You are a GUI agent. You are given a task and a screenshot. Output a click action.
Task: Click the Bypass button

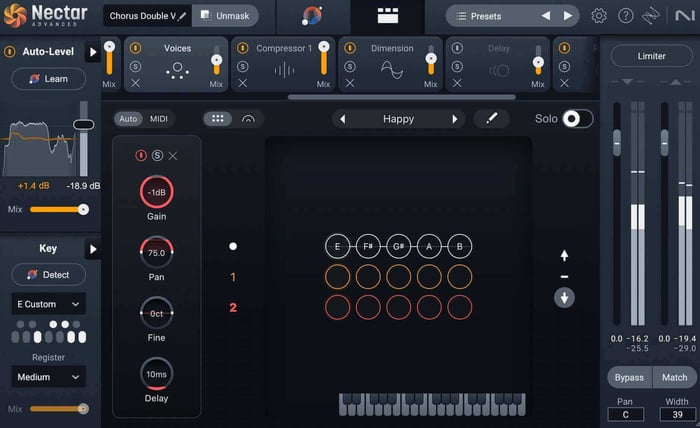(x=629, y=378)
